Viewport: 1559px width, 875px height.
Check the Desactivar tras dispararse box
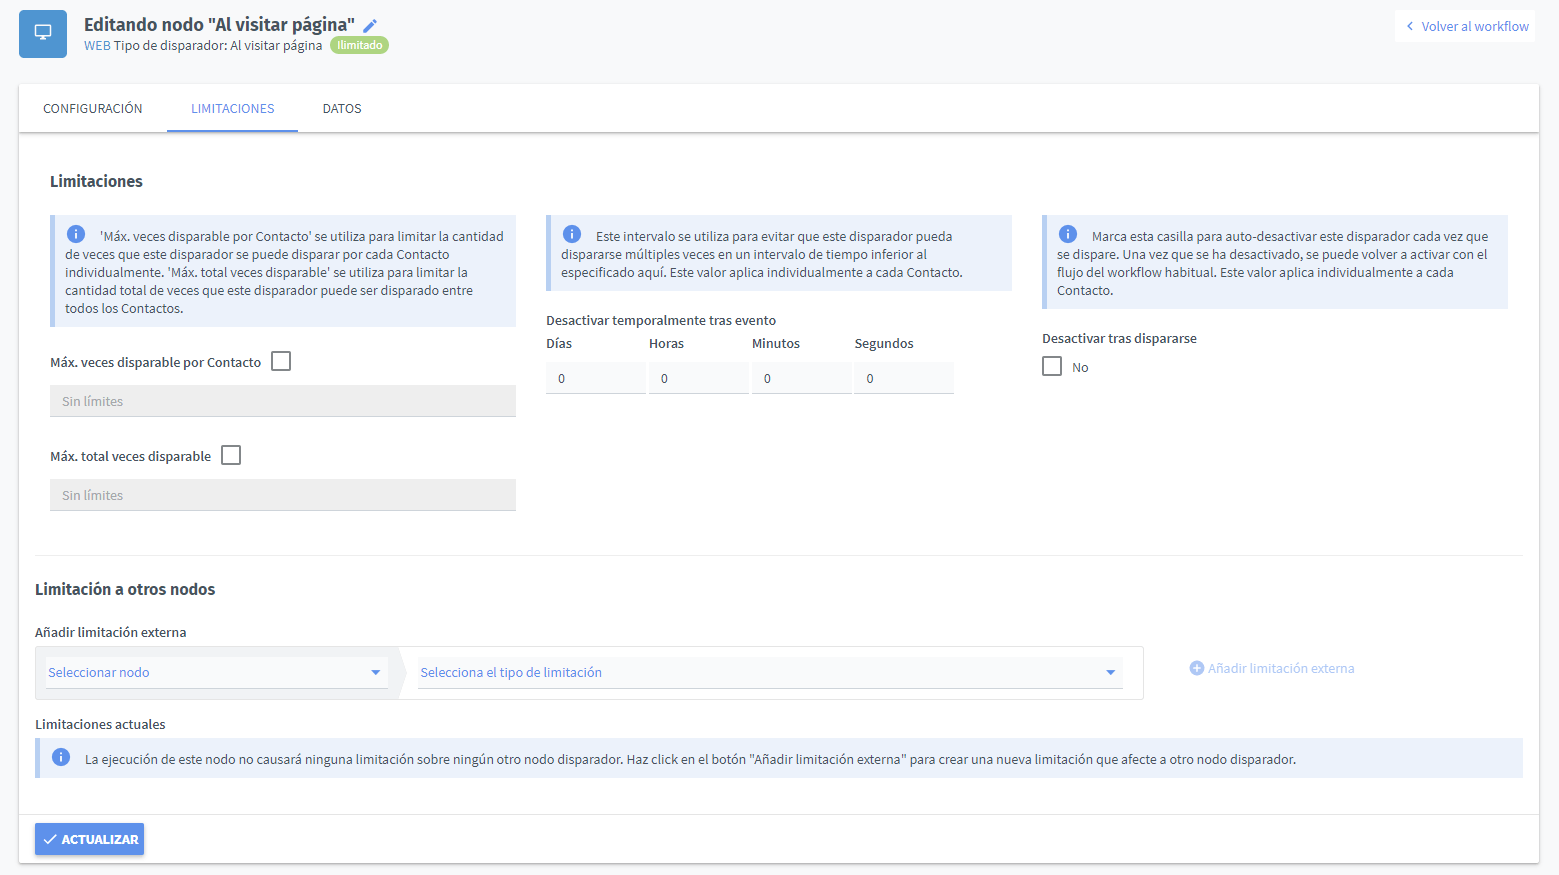pos(1052,366)
